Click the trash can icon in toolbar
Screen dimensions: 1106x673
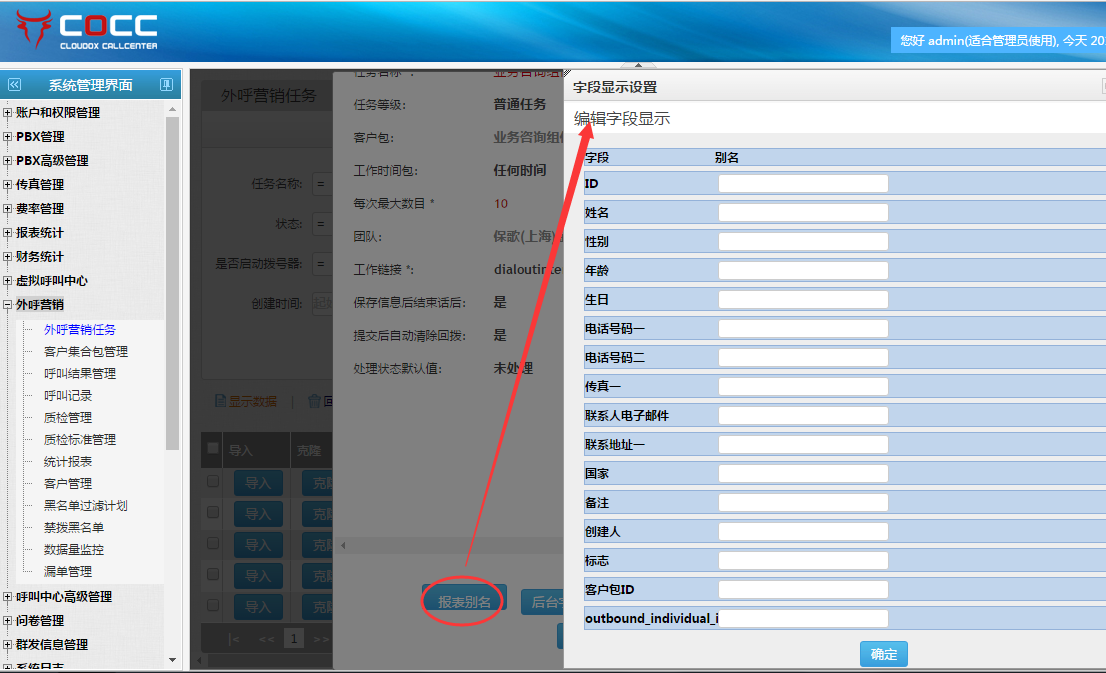click(x=314, y=401)
